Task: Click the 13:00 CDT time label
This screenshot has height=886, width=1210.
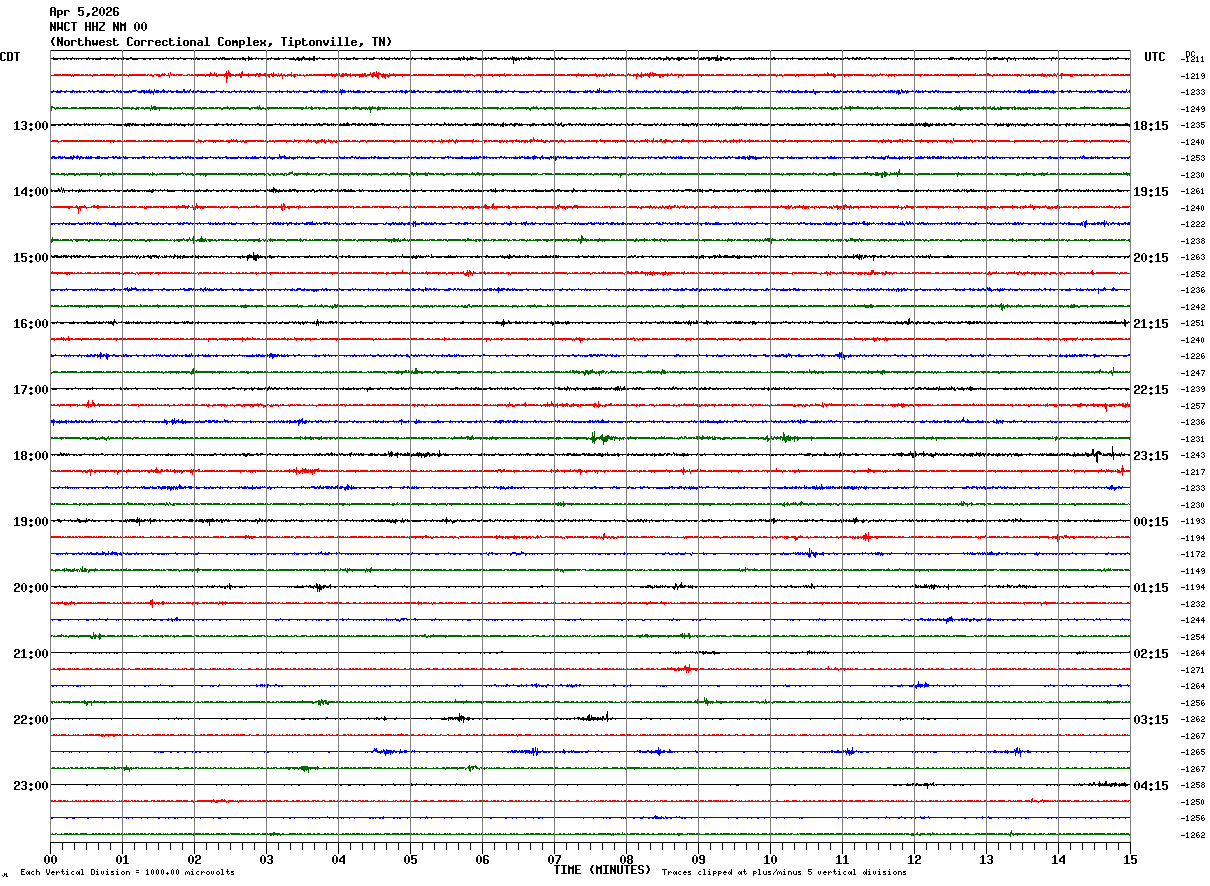Action: [x=31, y=126]
